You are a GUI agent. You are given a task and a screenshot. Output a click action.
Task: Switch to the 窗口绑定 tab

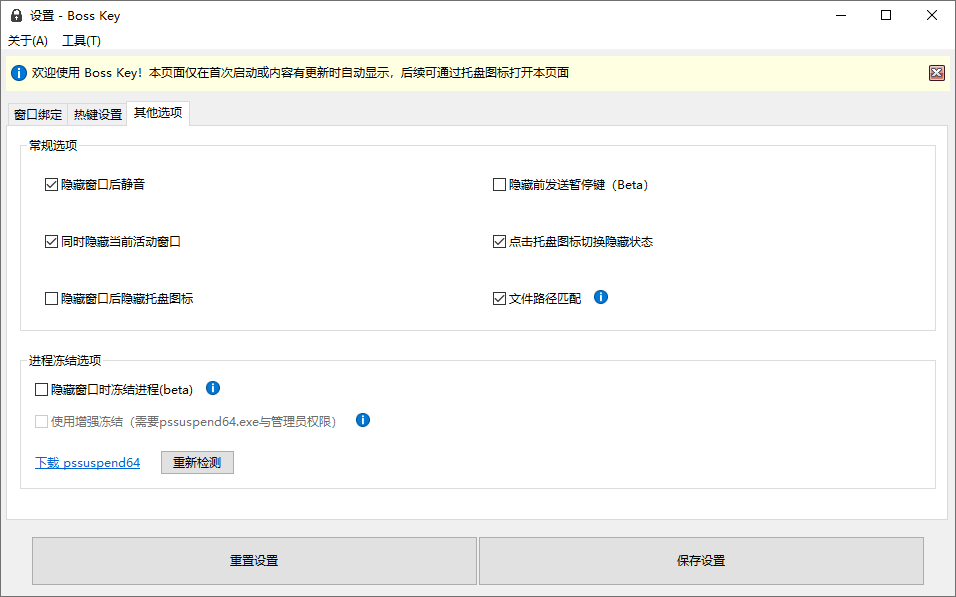point(38,115)
